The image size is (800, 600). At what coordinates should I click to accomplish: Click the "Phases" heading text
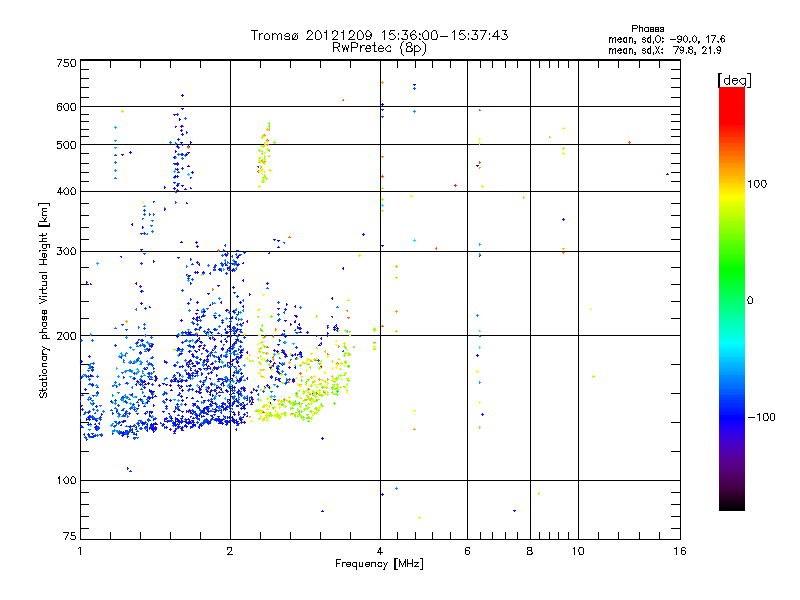point(647,29)
